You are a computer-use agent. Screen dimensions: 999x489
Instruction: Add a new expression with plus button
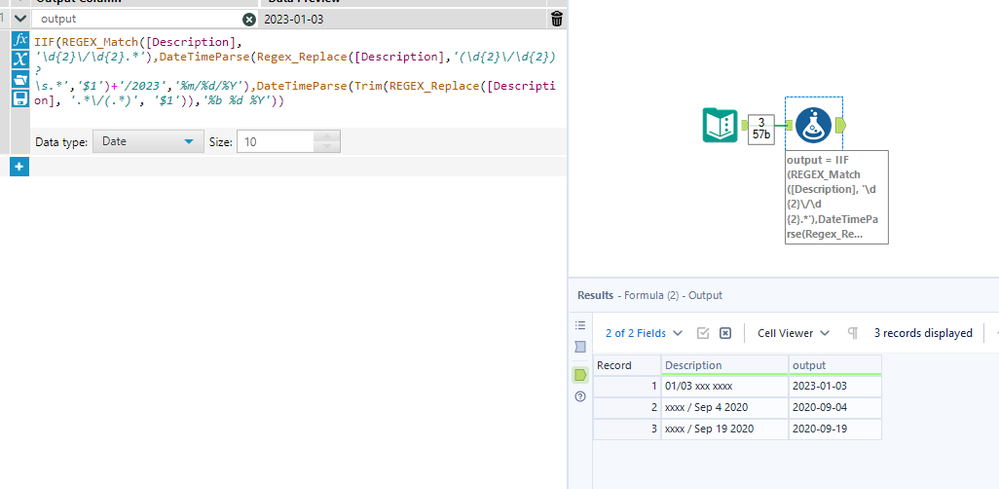[x=19, y=167]
